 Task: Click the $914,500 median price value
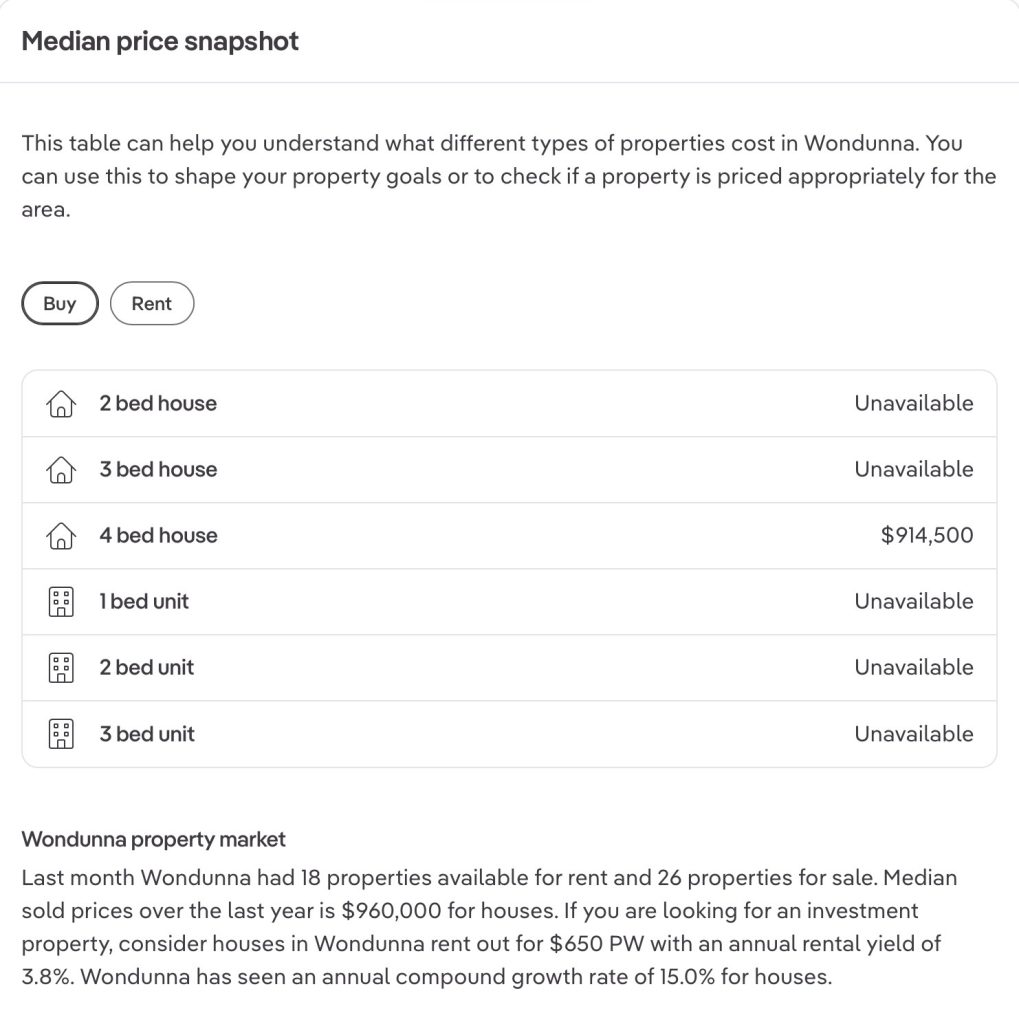(x=926, y=536)
